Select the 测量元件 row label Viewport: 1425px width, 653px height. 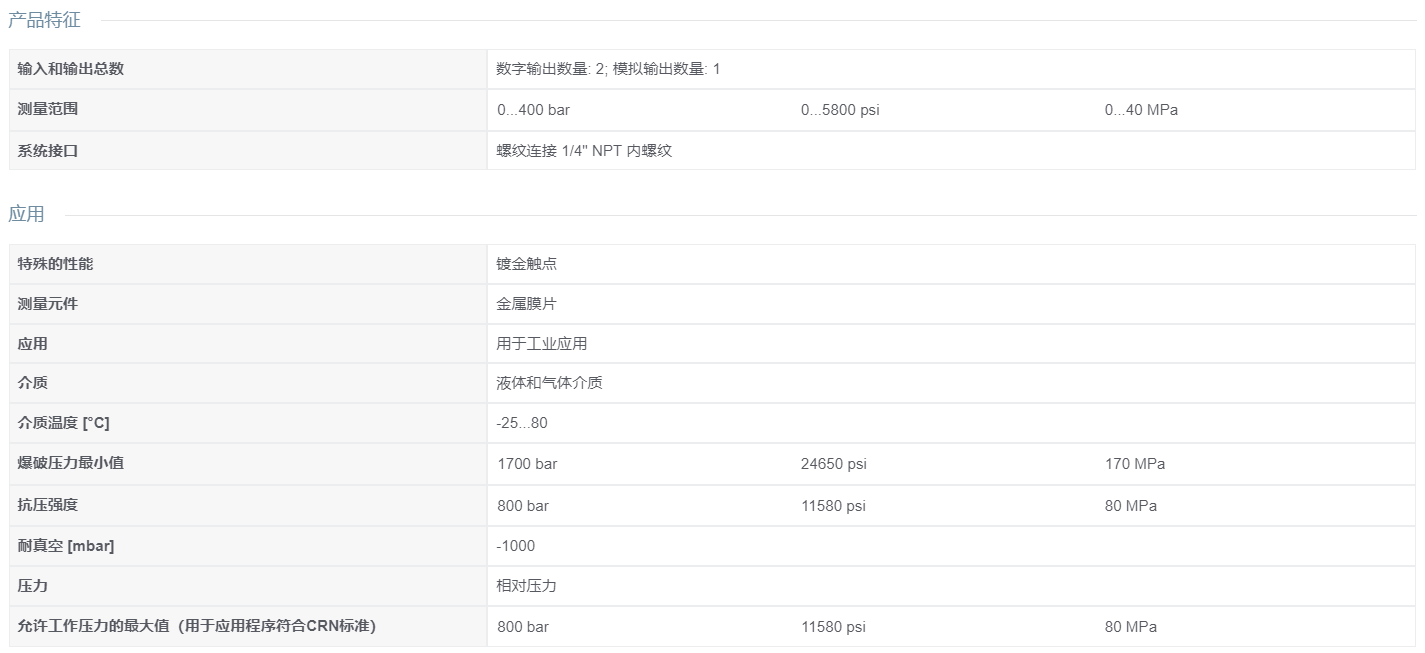47,304
